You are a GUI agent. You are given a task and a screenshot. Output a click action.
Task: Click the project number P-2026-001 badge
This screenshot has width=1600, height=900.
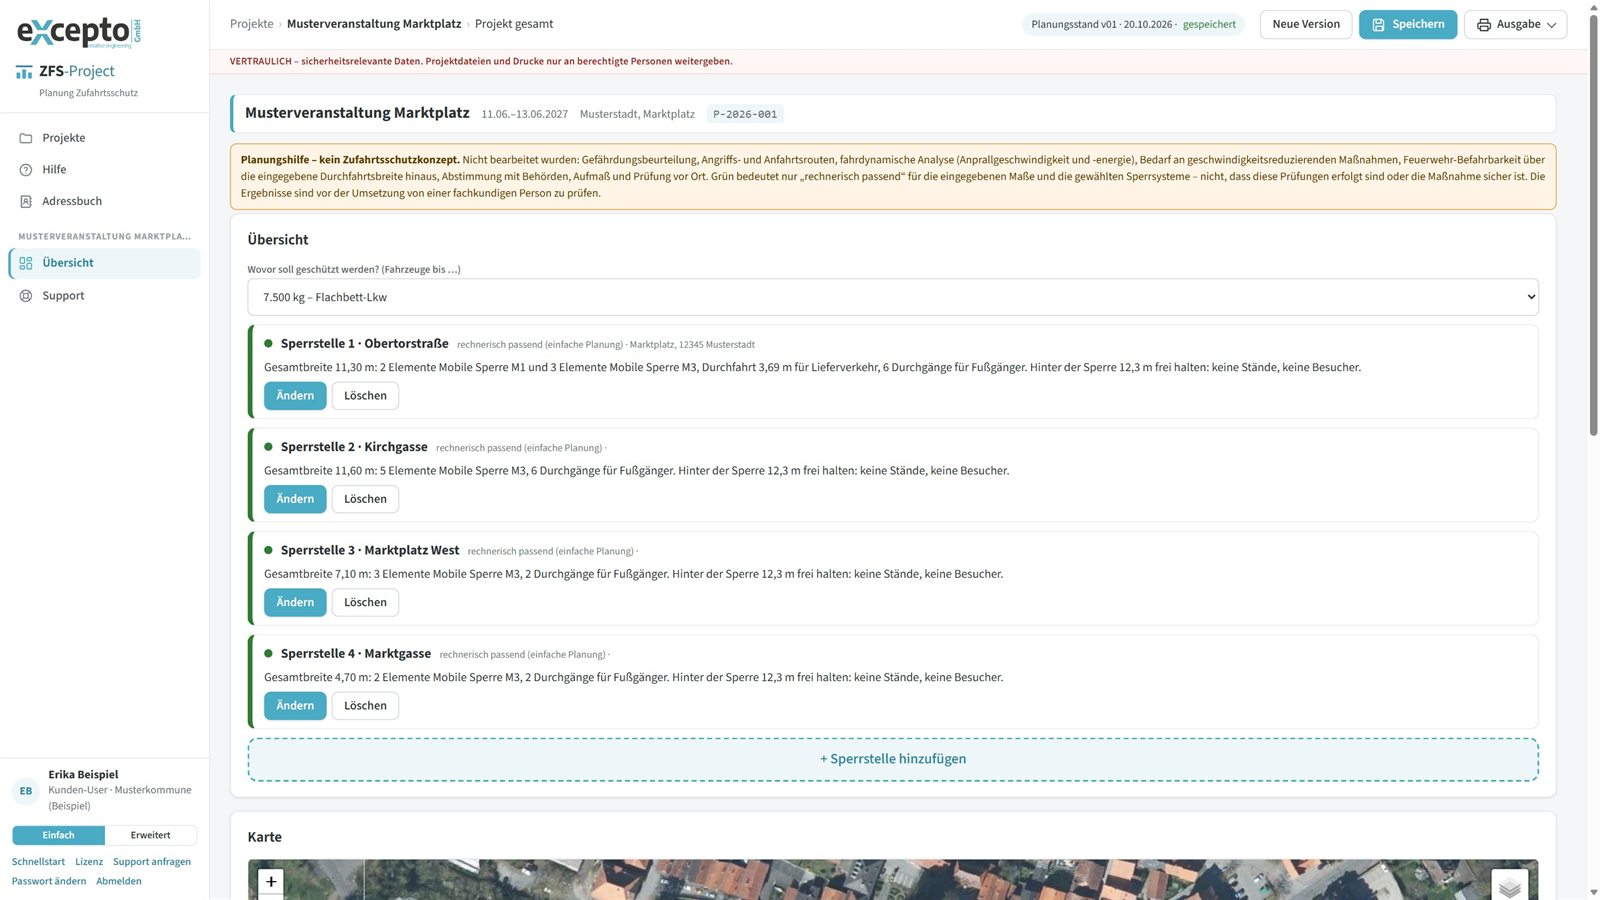click(745, 114)
